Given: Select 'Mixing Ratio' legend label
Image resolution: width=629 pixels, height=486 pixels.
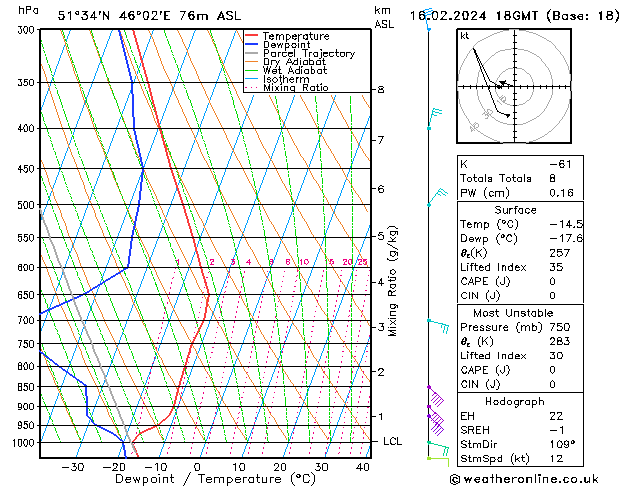Looking at the screenshot, I should 296,87.
